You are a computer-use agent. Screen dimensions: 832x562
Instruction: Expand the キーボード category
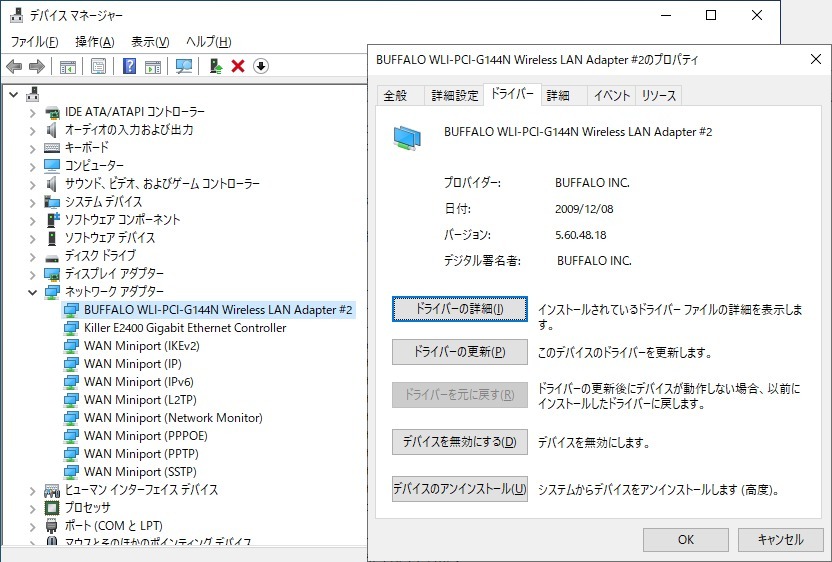pyautogui.click(x=33, y=148)
